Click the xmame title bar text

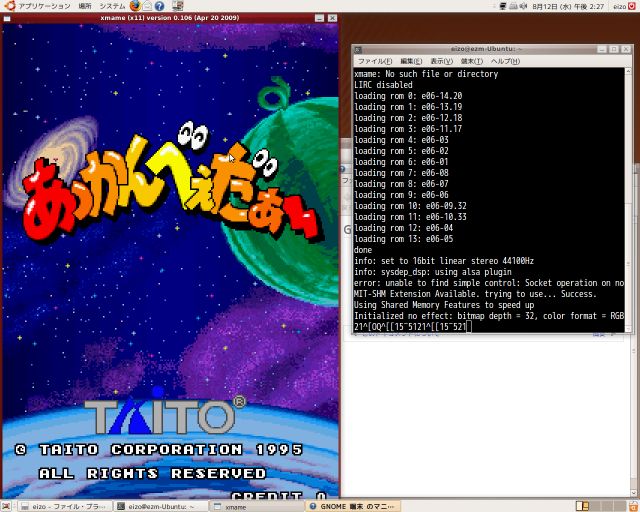point(170,18)
